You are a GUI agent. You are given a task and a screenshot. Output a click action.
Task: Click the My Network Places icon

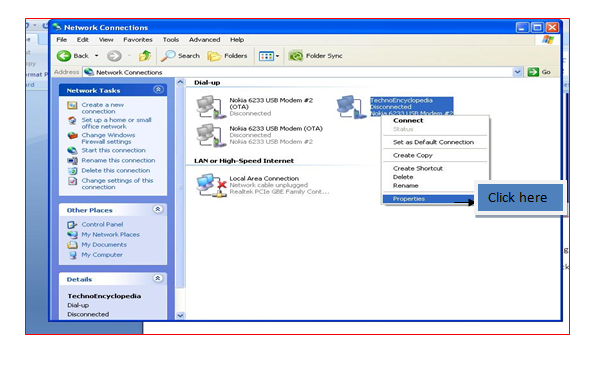(x=72, y=235)
